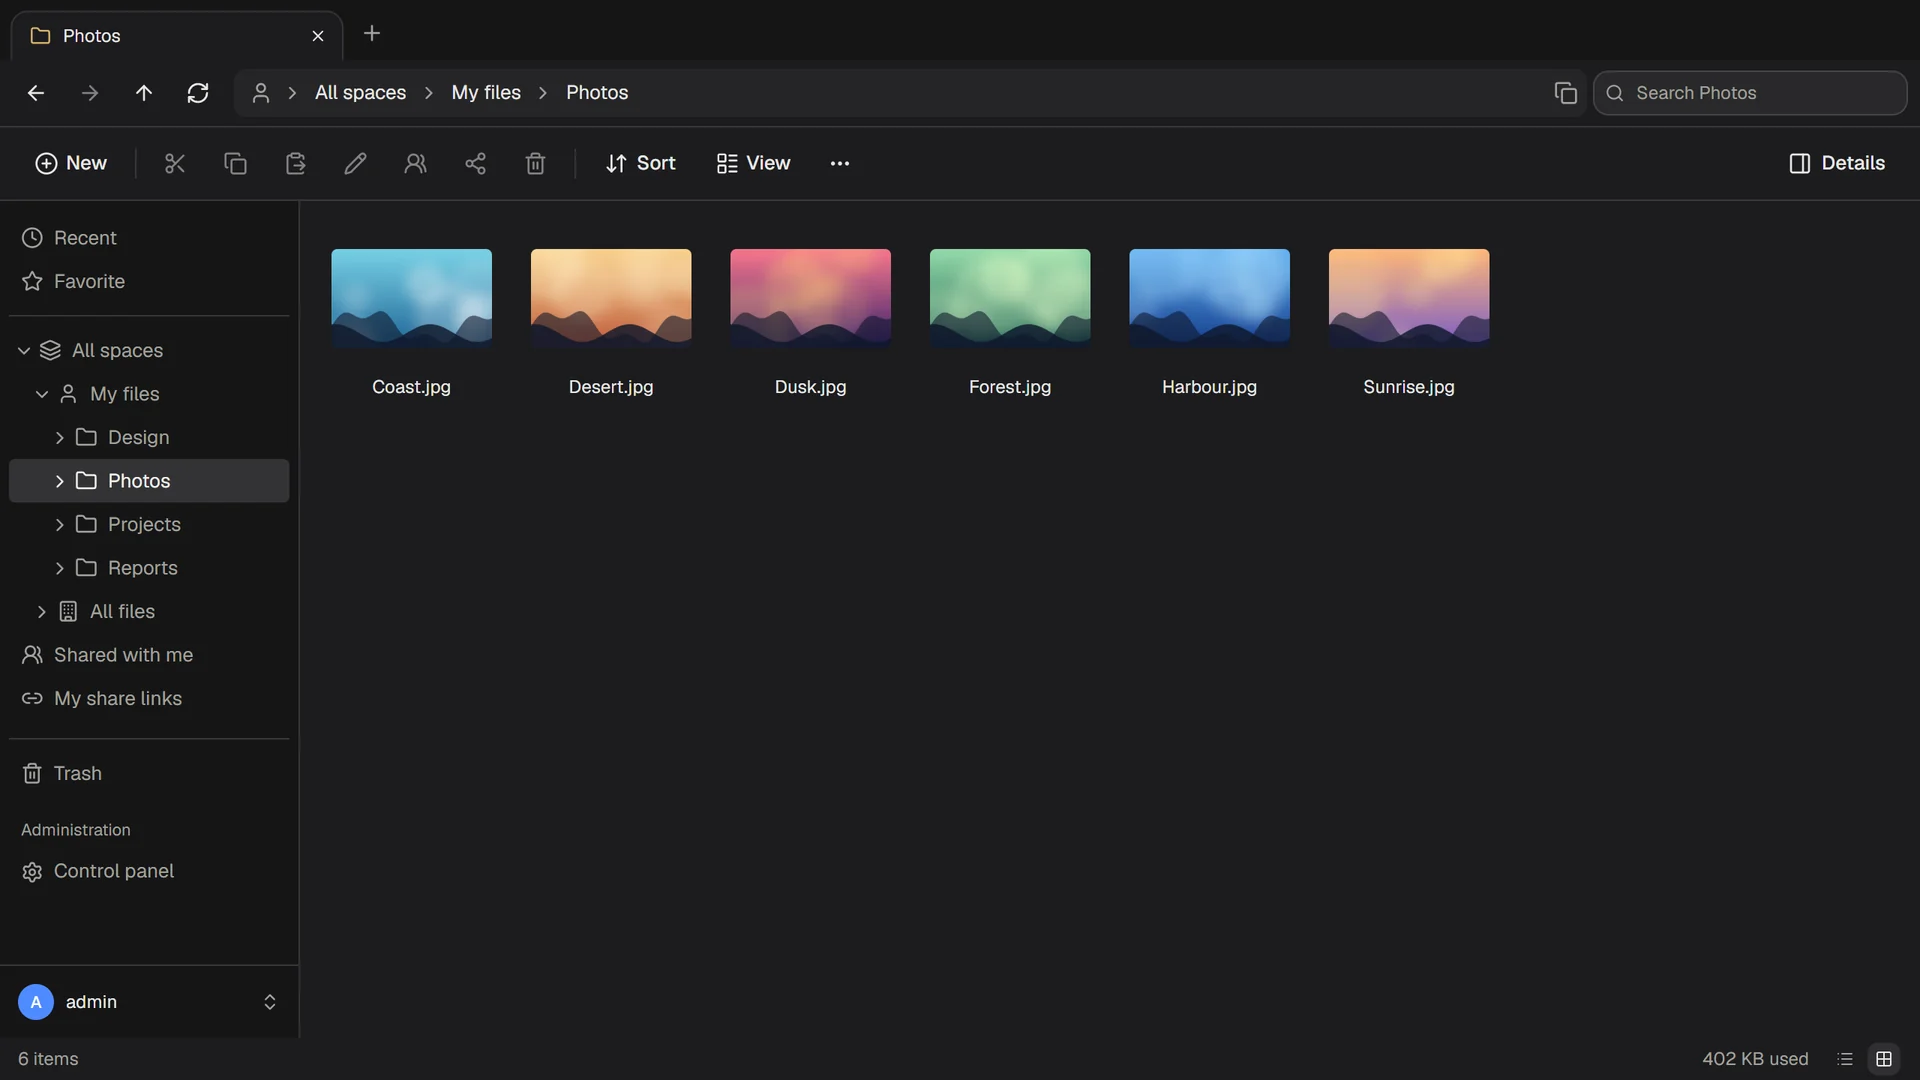The image size is (1920, 1080).
Task: Go forward with the right arrow
Action: (x=90, y=93)
